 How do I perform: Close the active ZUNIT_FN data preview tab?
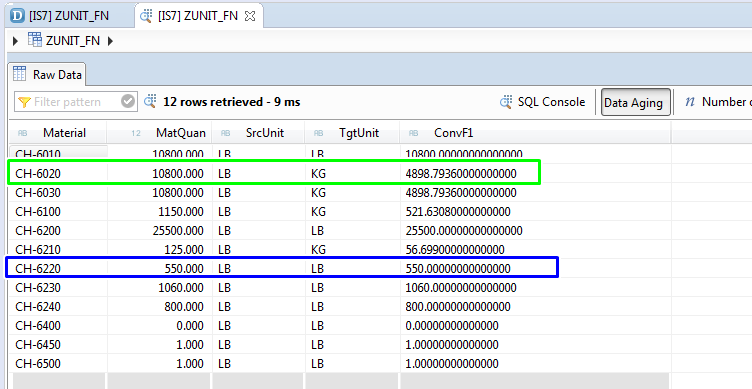(x=250, y=16)
